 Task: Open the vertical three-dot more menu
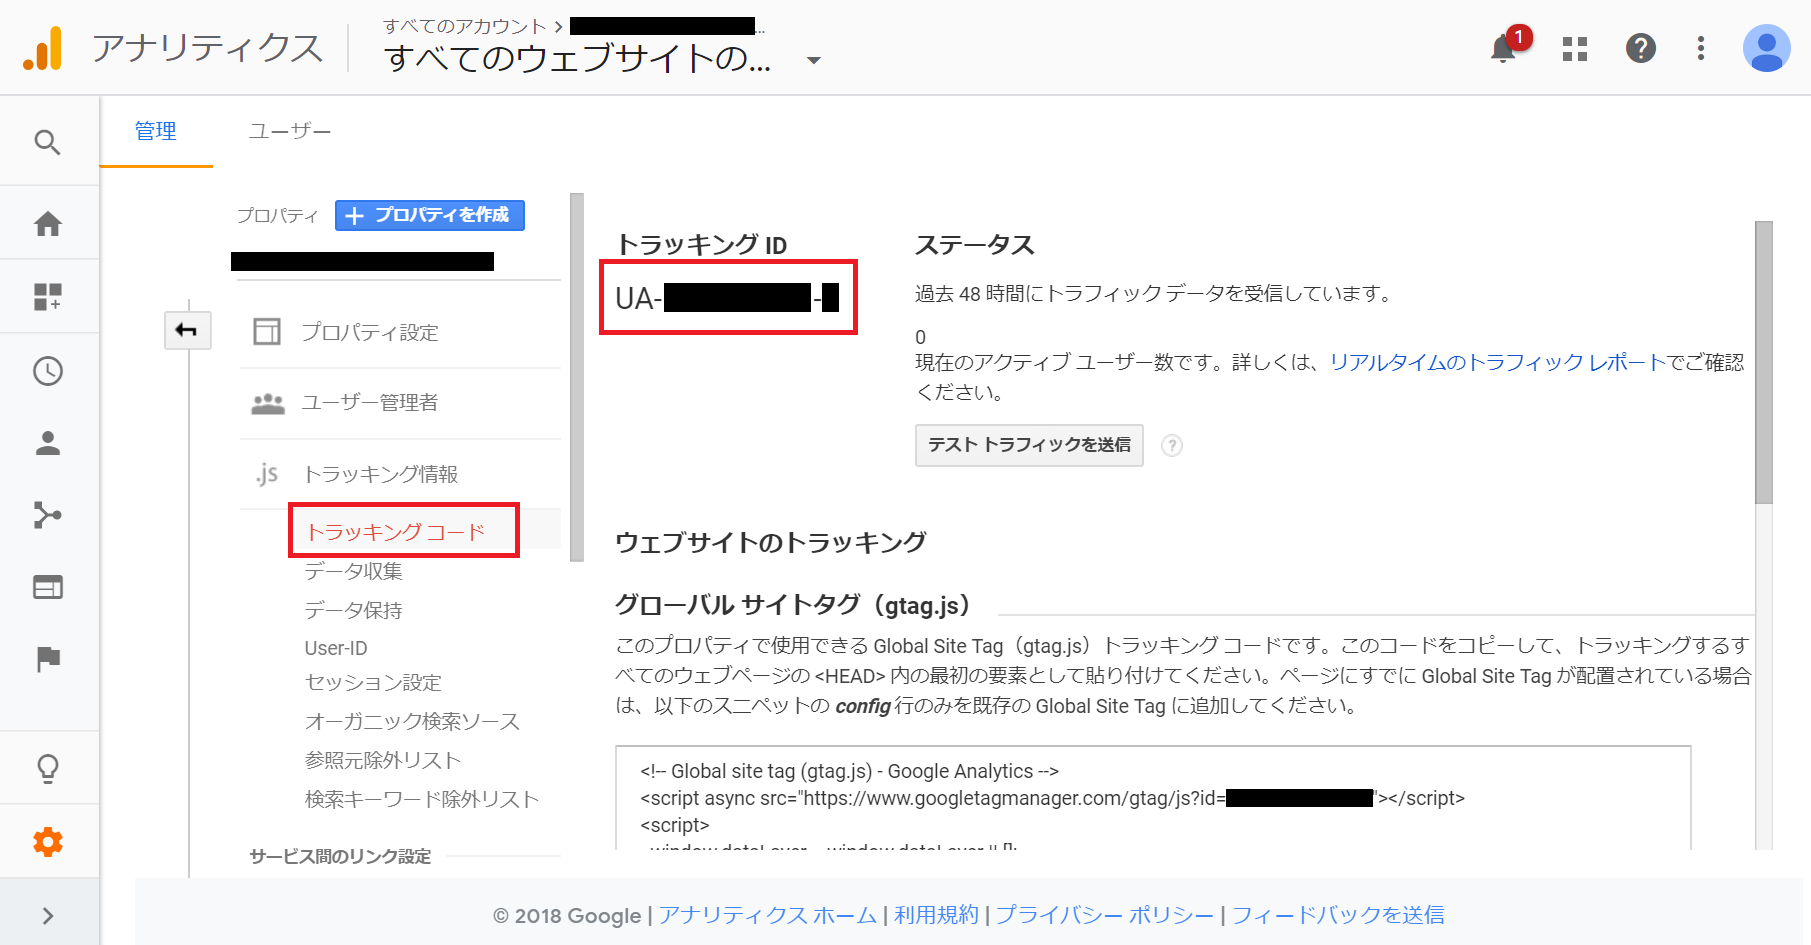click(x=1700, y=48)
